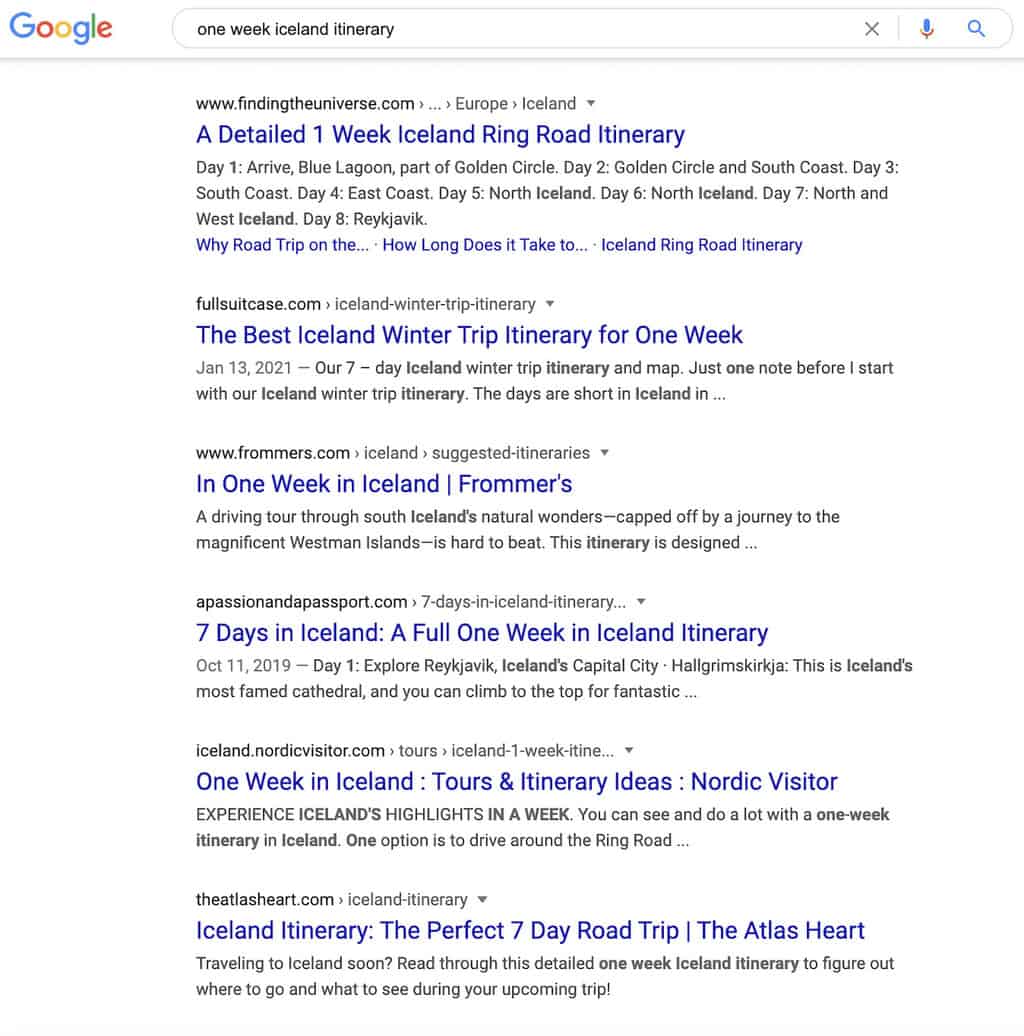Open dropdown arrow next to fullsuitcase.com URL
This screenshot has height=1036, width=1024.
(550, 304)
